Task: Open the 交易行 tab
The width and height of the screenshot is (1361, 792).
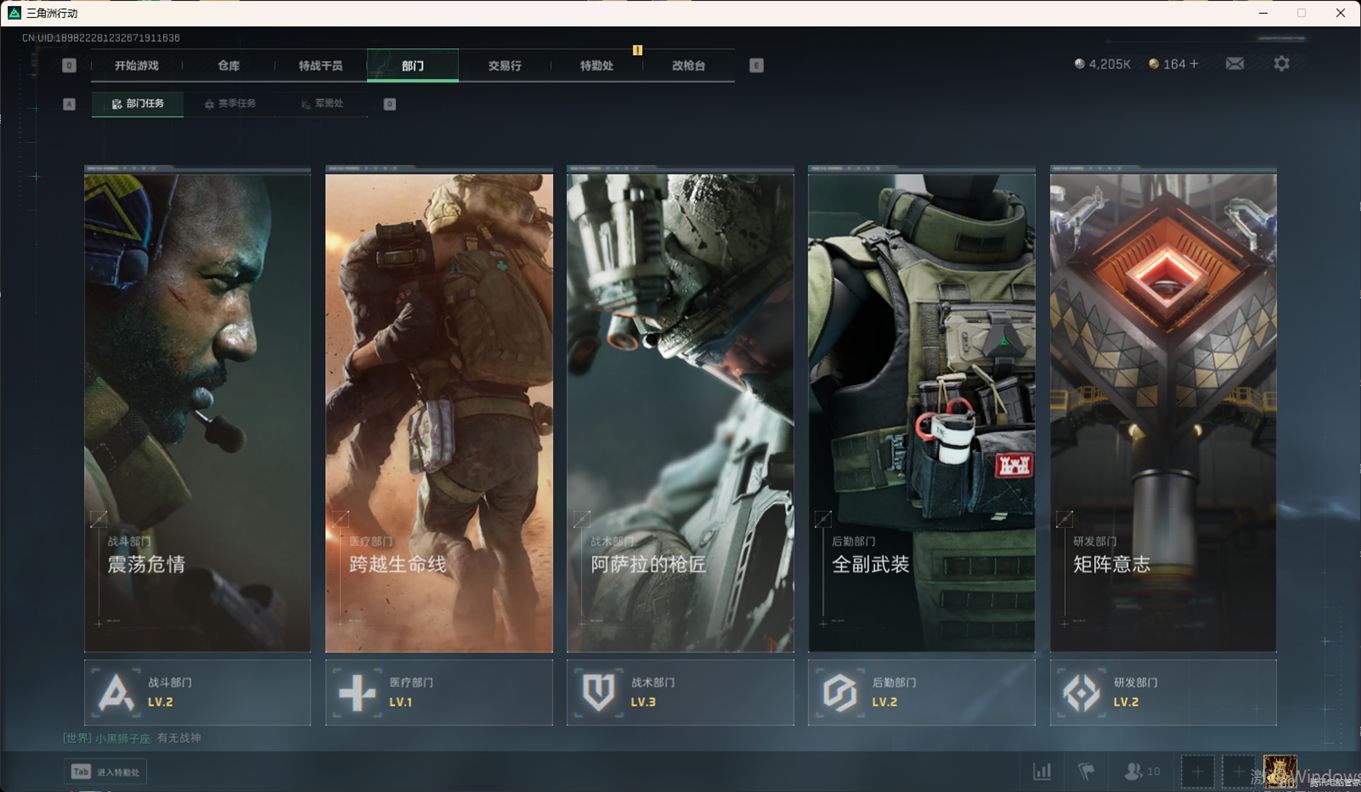Action: click(x=505, y=66)
